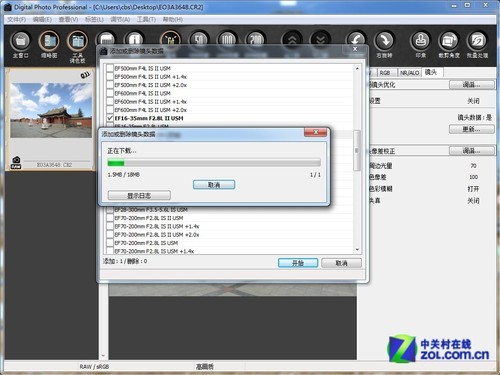Screen dimensions: 500x375
Task: Click the RAW camera icon under thumbnail
Action: tap(16, 163)
